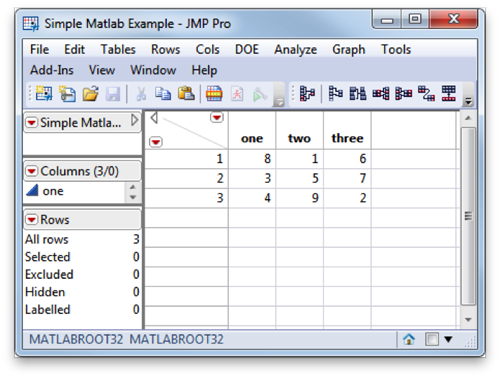Open the rows red triangle in grid corner
The height and width of the screenshot is (378, 500).
click(x=156, y=142)
